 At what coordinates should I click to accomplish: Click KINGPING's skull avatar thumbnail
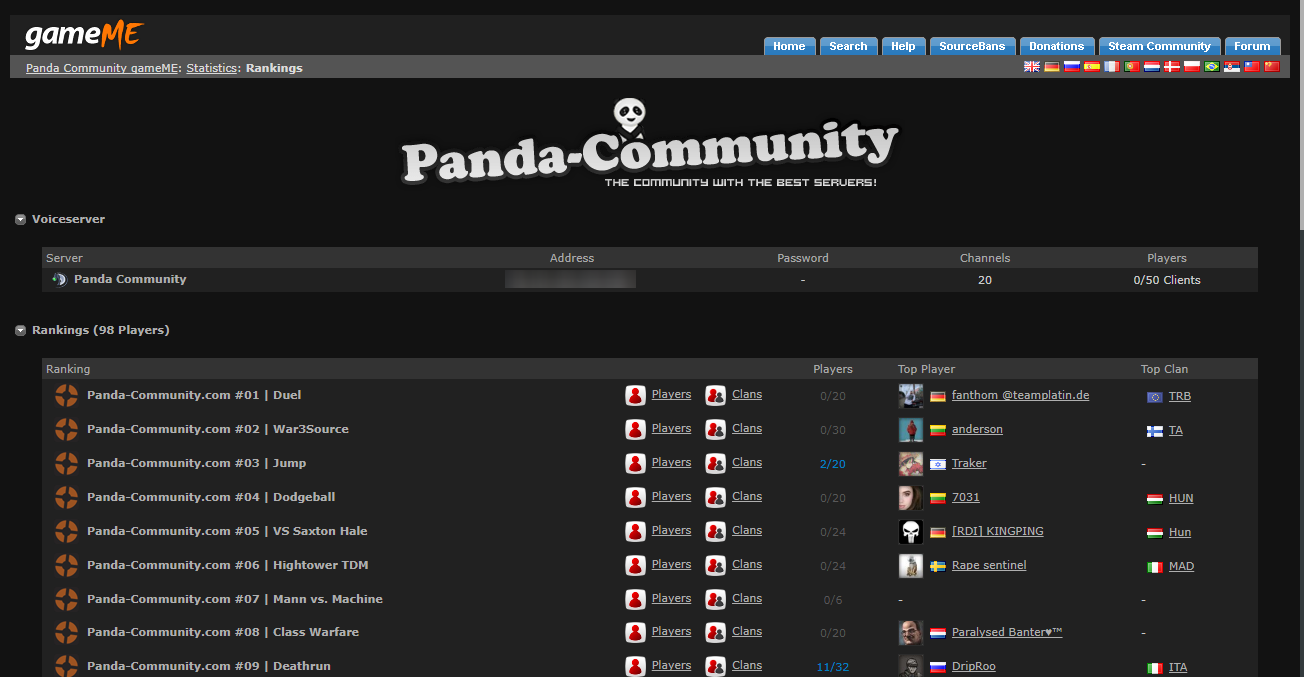click(910, 531)
